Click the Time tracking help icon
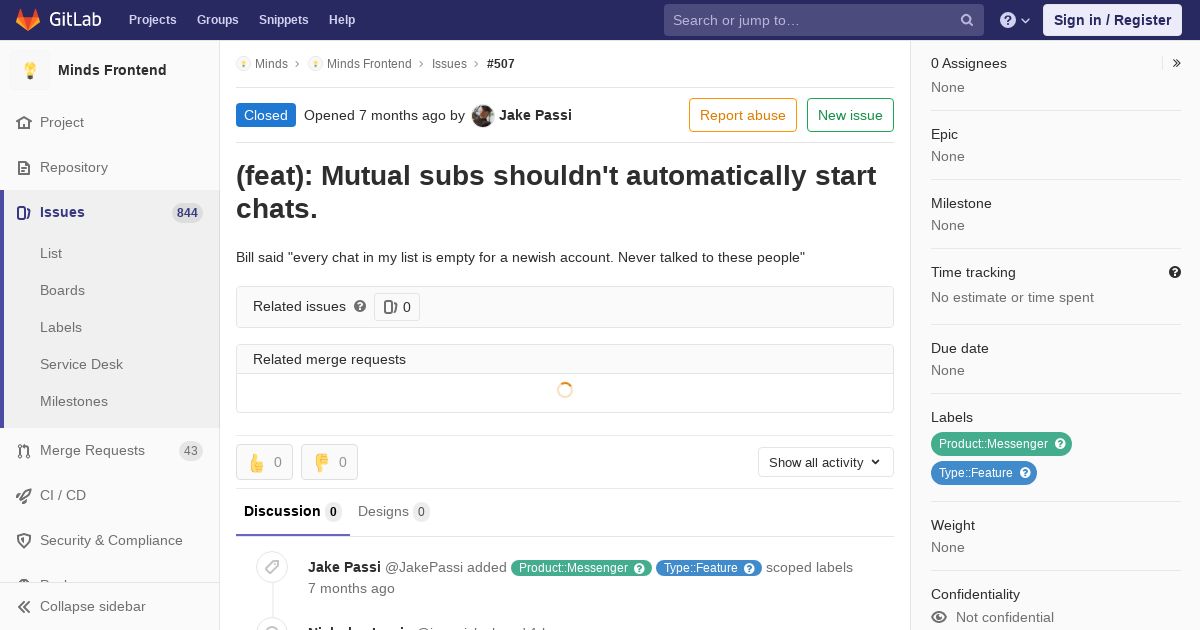Viewport: 1200px width, 630px height. click(1175, 272)
